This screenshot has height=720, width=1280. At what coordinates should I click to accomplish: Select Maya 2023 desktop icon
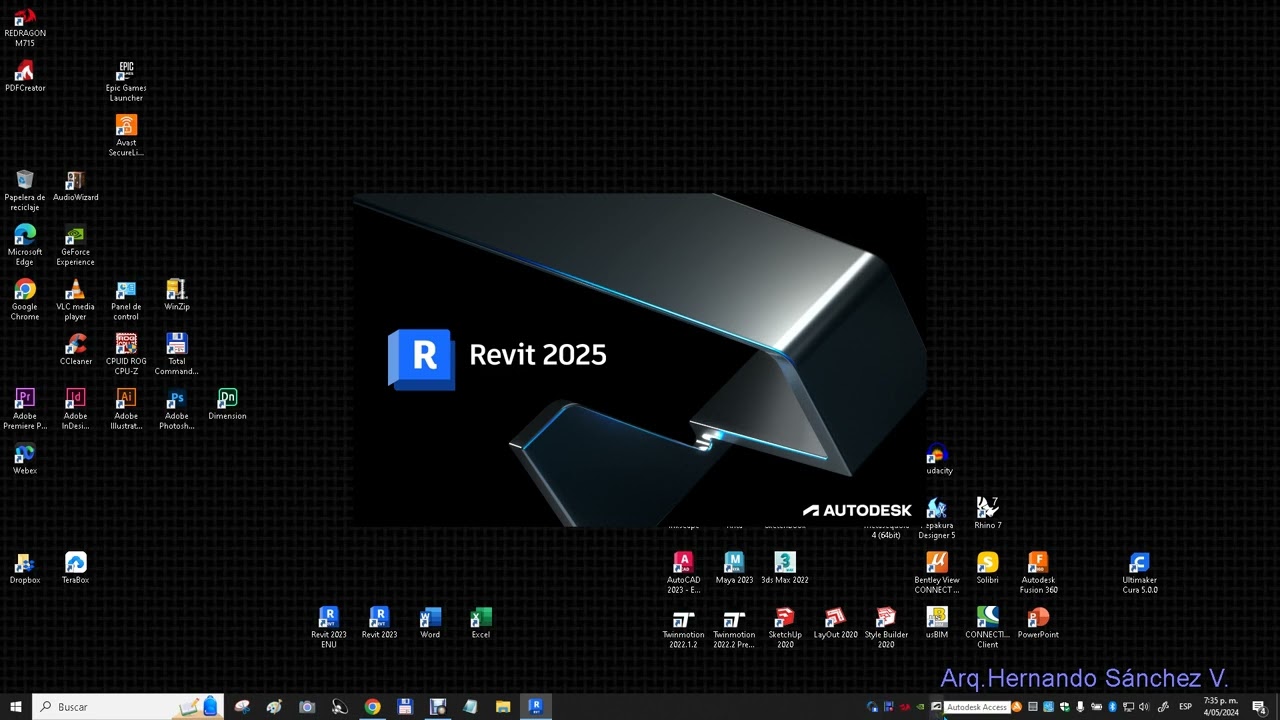tap(734, 568)
